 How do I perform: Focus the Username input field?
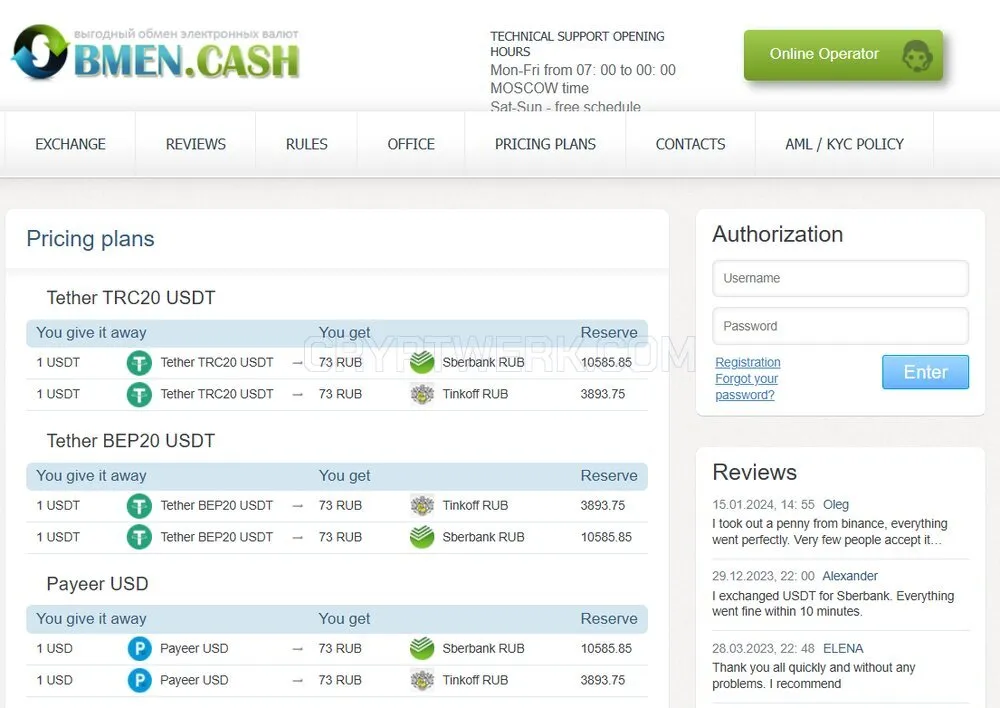841,278
